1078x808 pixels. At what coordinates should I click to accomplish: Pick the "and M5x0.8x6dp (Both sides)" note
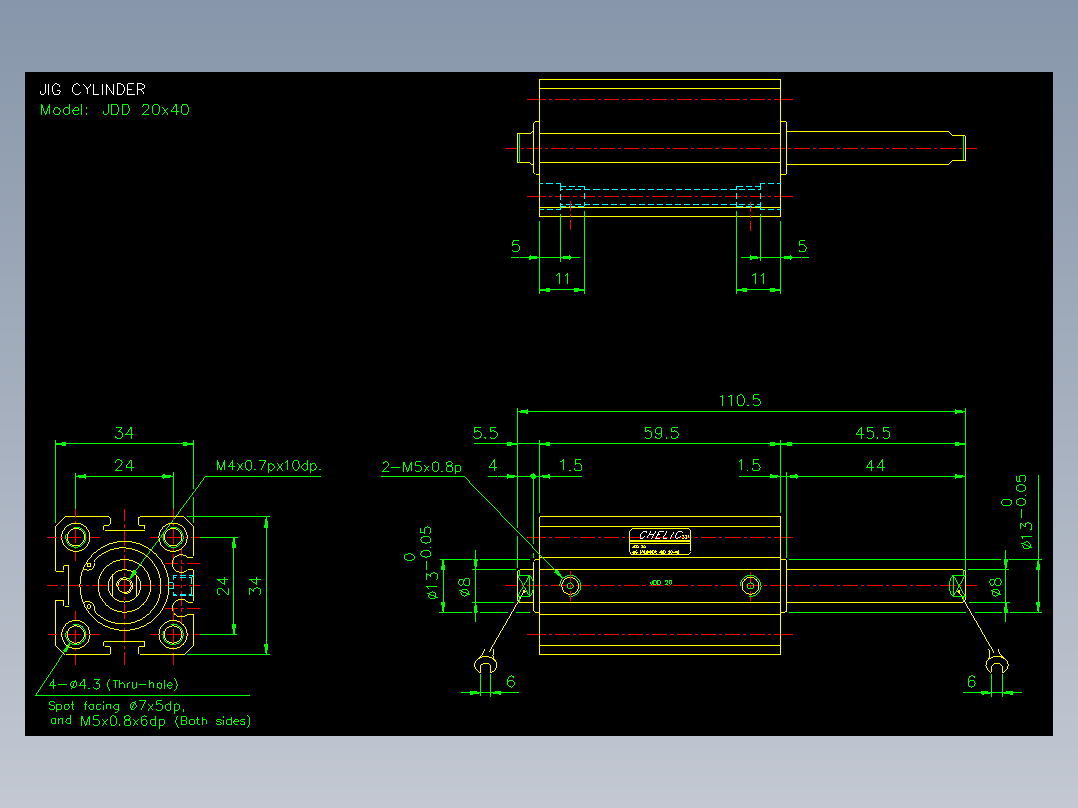pyautogui.click(x=151, y=721)
